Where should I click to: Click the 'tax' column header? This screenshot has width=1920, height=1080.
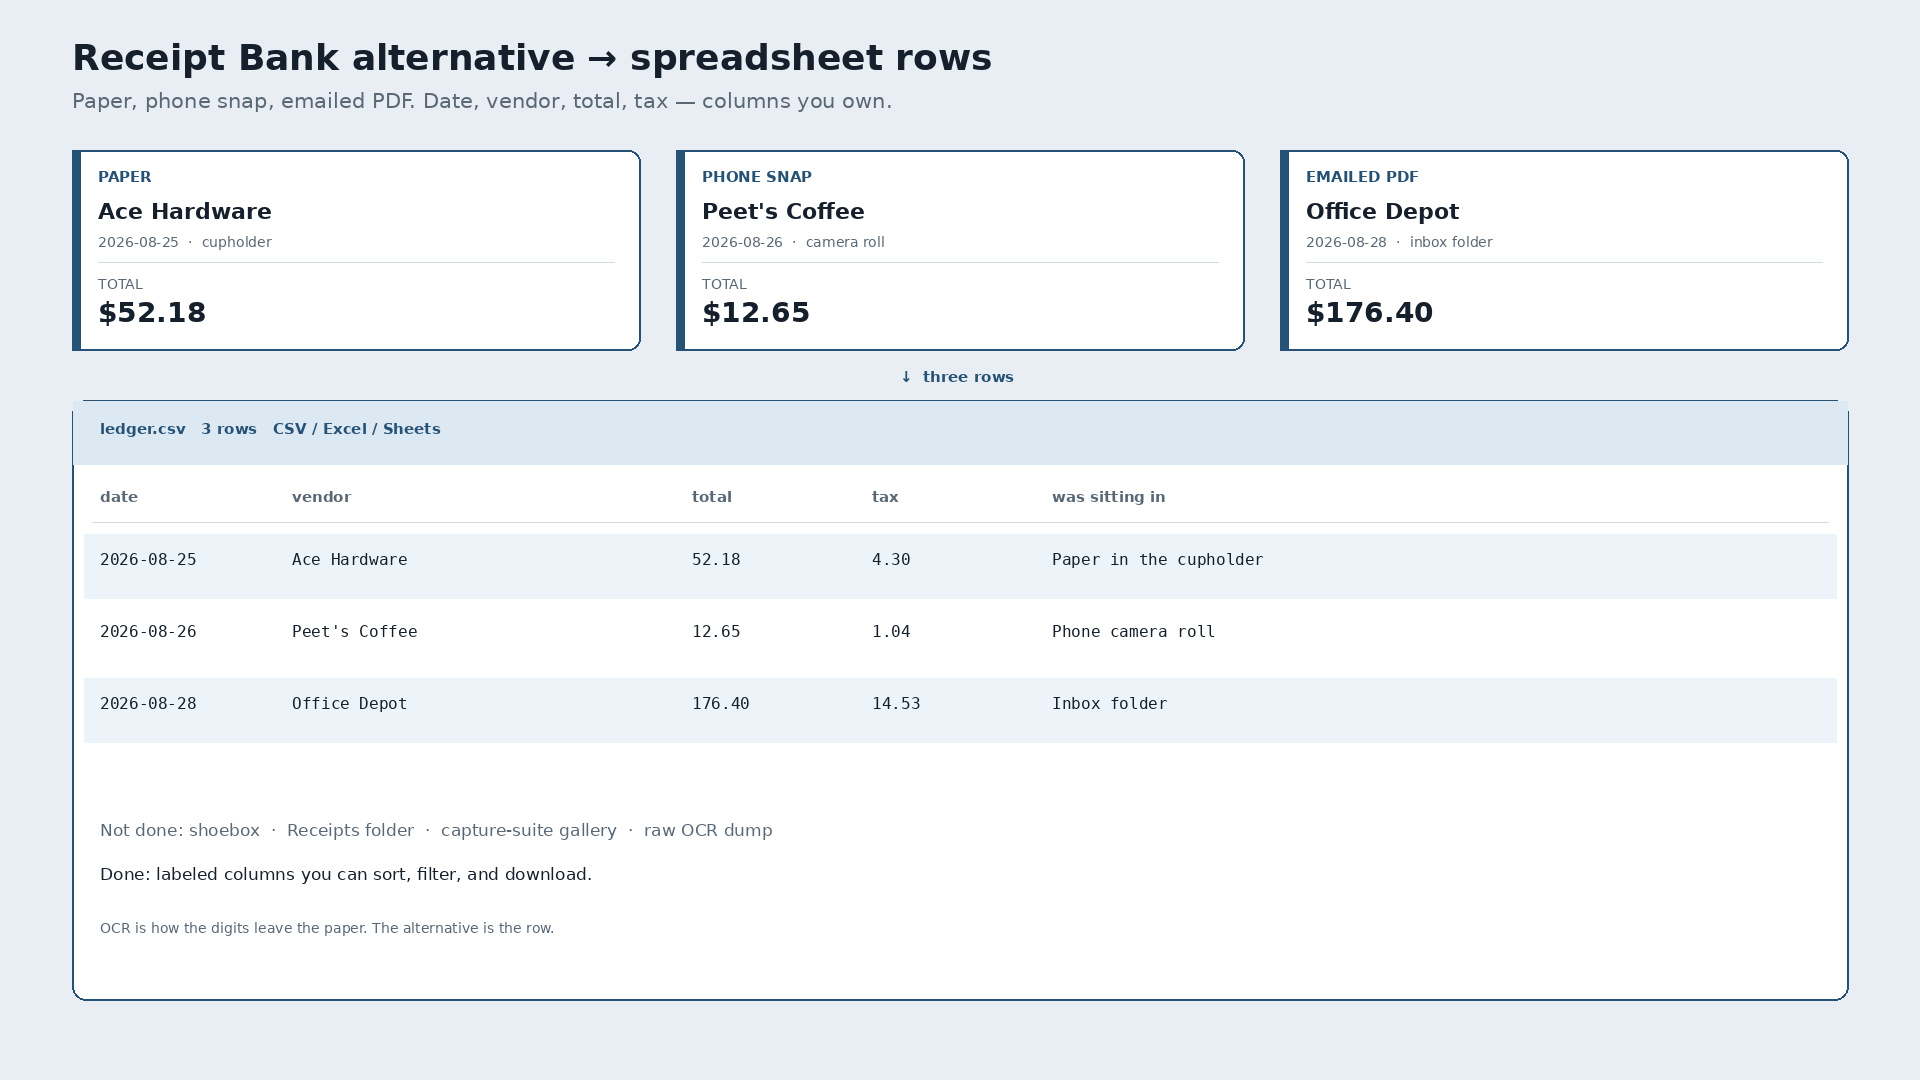(885, 497)
